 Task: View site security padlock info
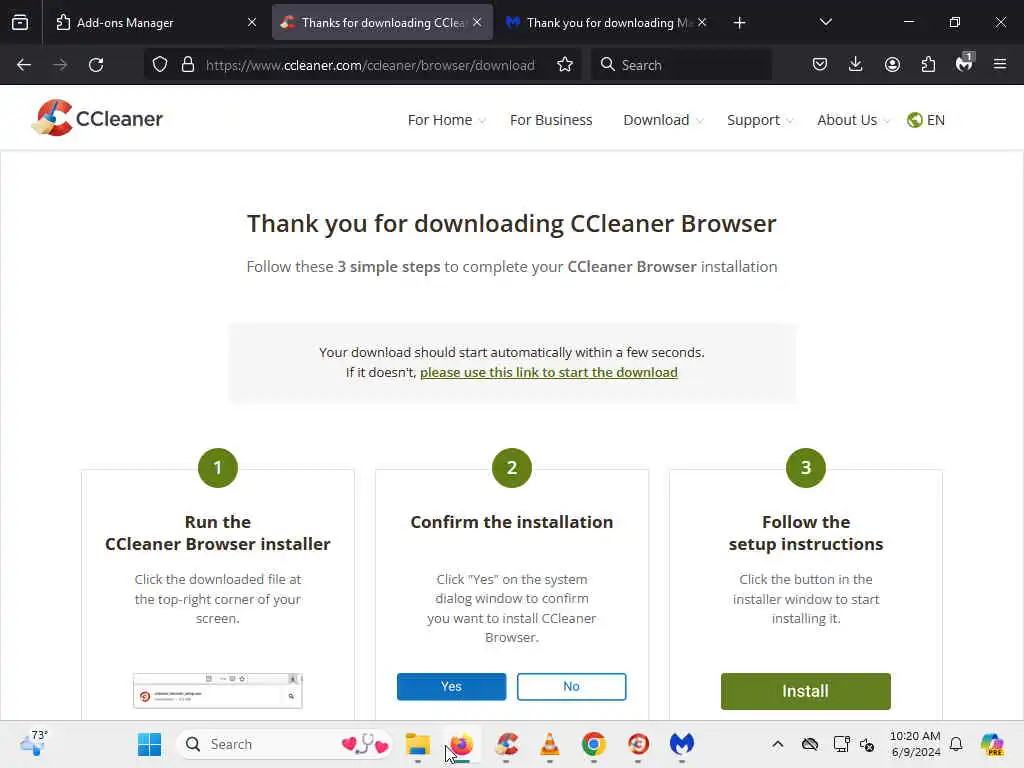pyautogui.click(x=188, y=65)
